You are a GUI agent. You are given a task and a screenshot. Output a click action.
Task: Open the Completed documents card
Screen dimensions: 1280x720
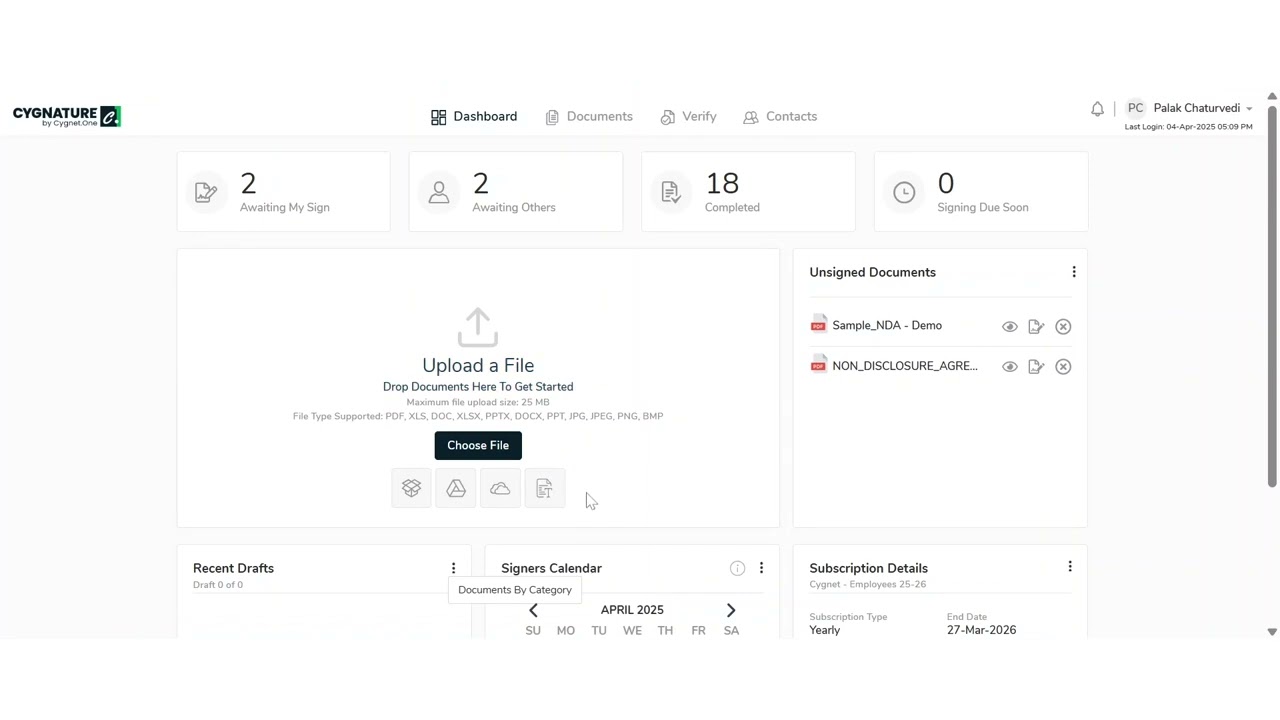[x=749, y=192]
